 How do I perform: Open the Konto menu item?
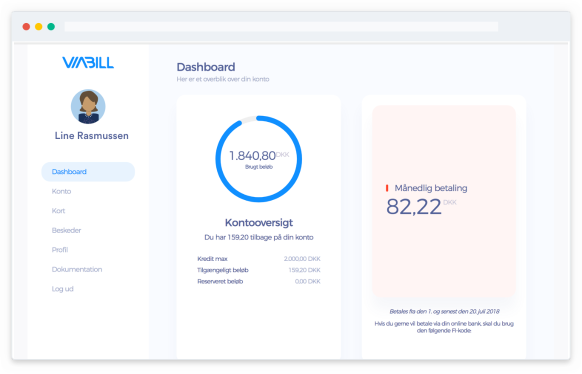coord(61,191)
